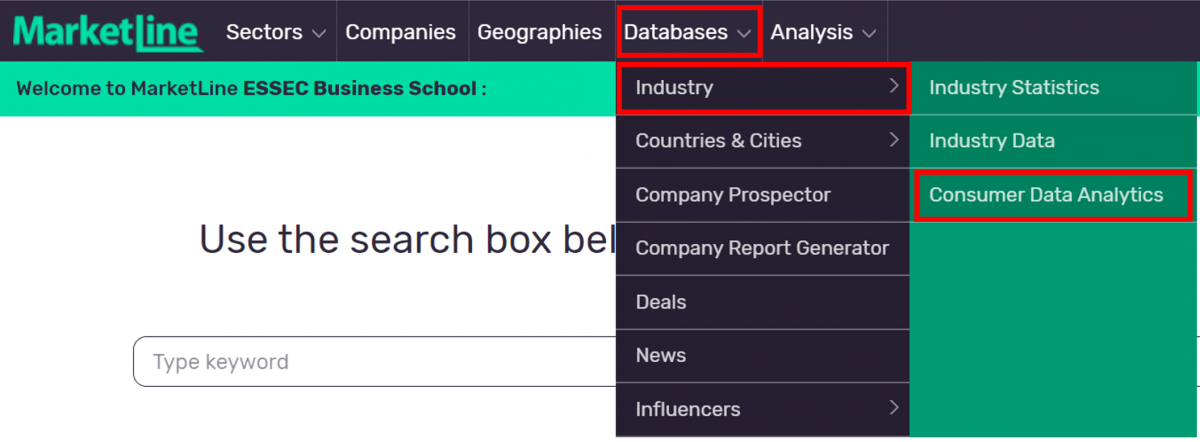The height and width of the screenshot is (442, 1200).
Task: Select Countries & Cities entry
Action: pos(763,141)
